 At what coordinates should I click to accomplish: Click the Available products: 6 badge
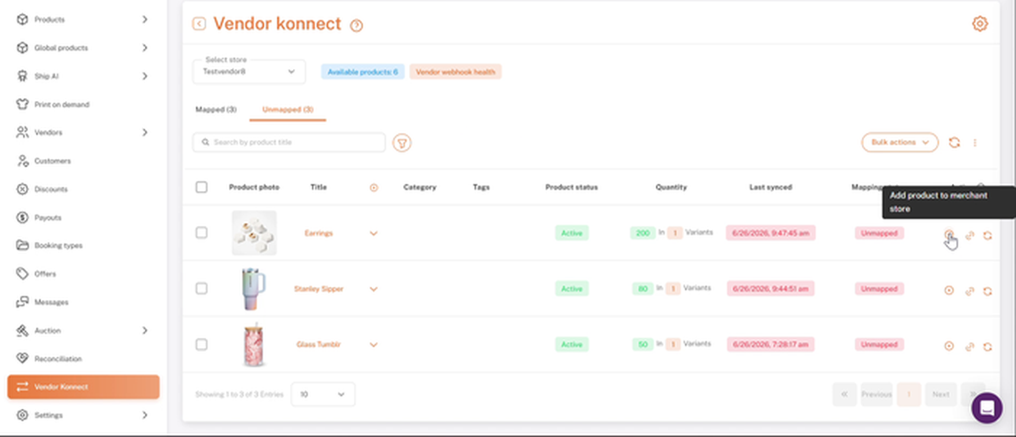363,72
